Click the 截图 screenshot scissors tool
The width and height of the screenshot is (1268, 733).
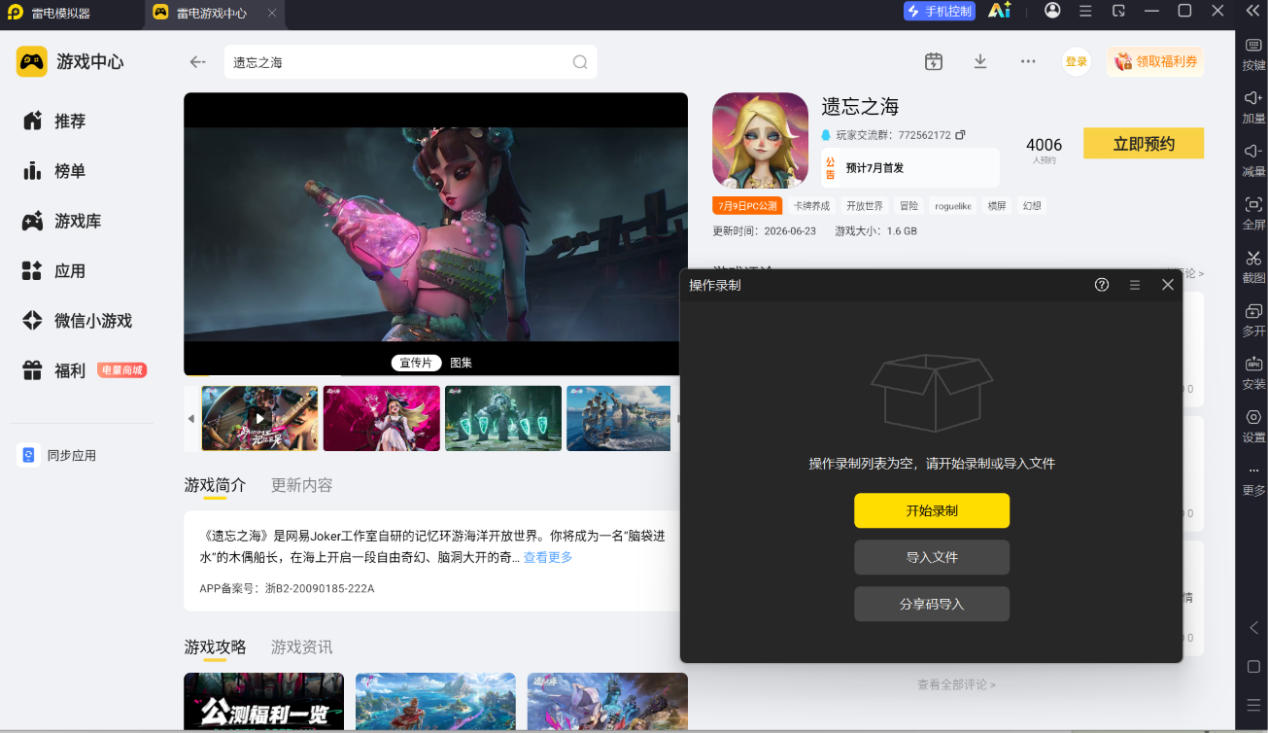[1253, 266]
